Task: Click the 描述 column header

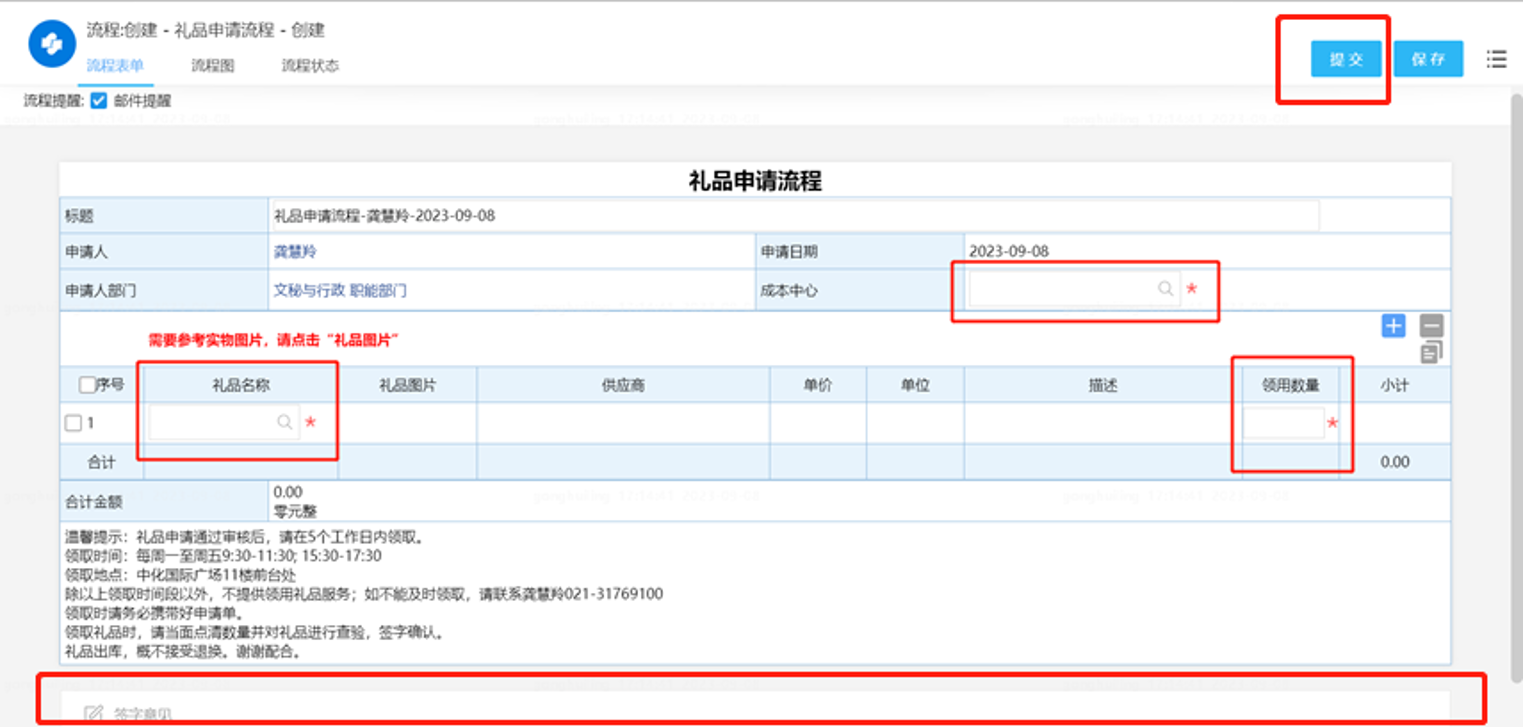Action: pos(1102,385)
